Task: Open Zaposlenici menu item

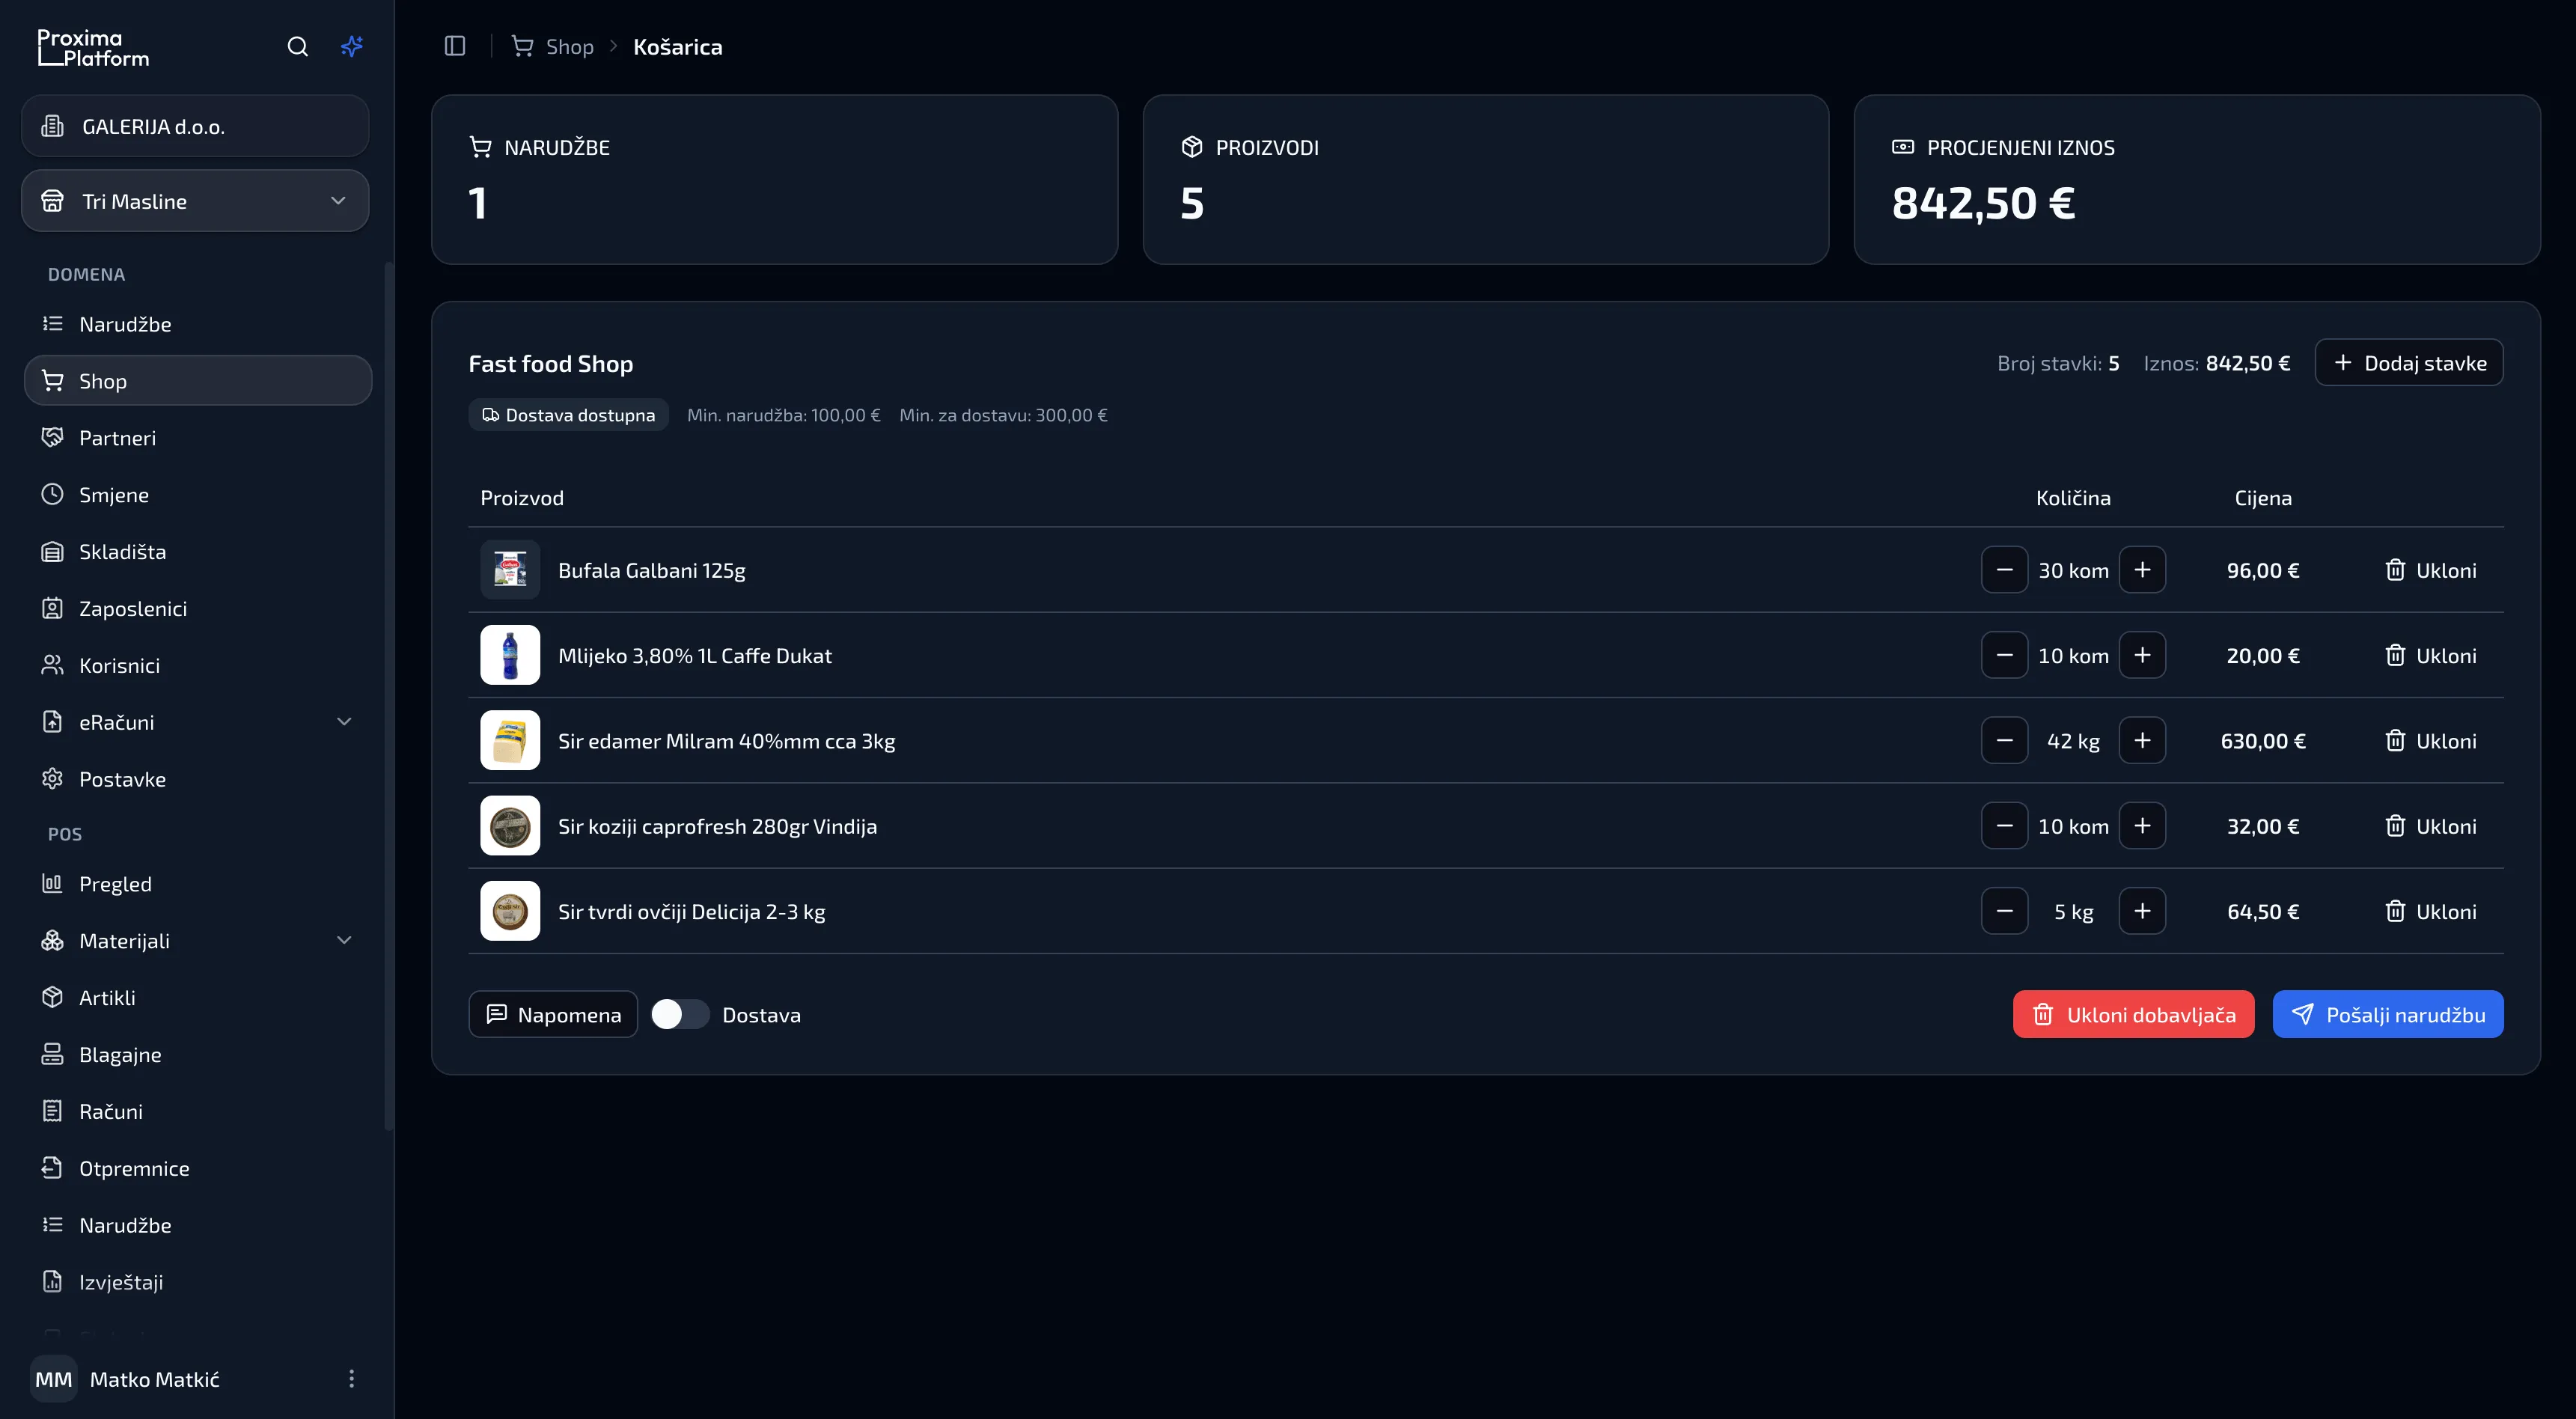Action: click(x=198, y=609)
